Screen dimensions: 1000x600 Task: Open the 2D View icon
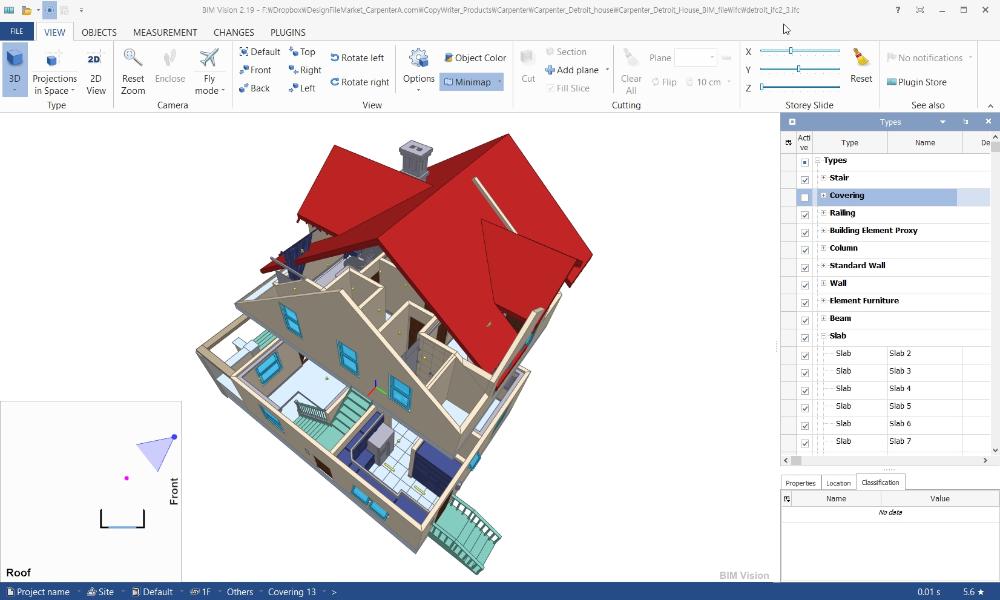point(95,59)
